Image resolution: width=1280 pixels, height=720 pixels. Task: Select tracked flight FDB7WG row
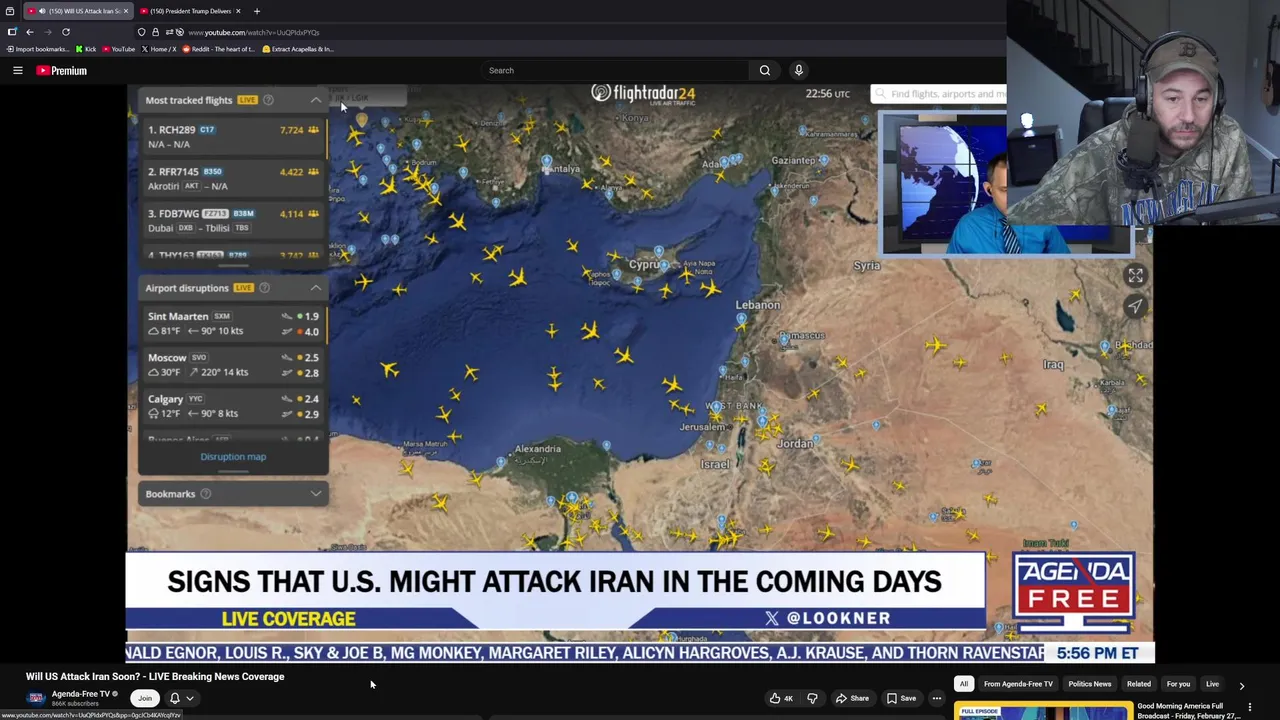tap(233, 220)
